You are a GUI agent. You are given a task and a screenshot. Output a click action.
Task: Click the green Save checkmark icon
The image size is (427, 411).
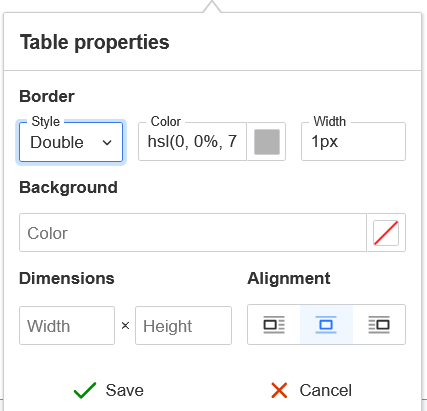[x=85, y=390]
